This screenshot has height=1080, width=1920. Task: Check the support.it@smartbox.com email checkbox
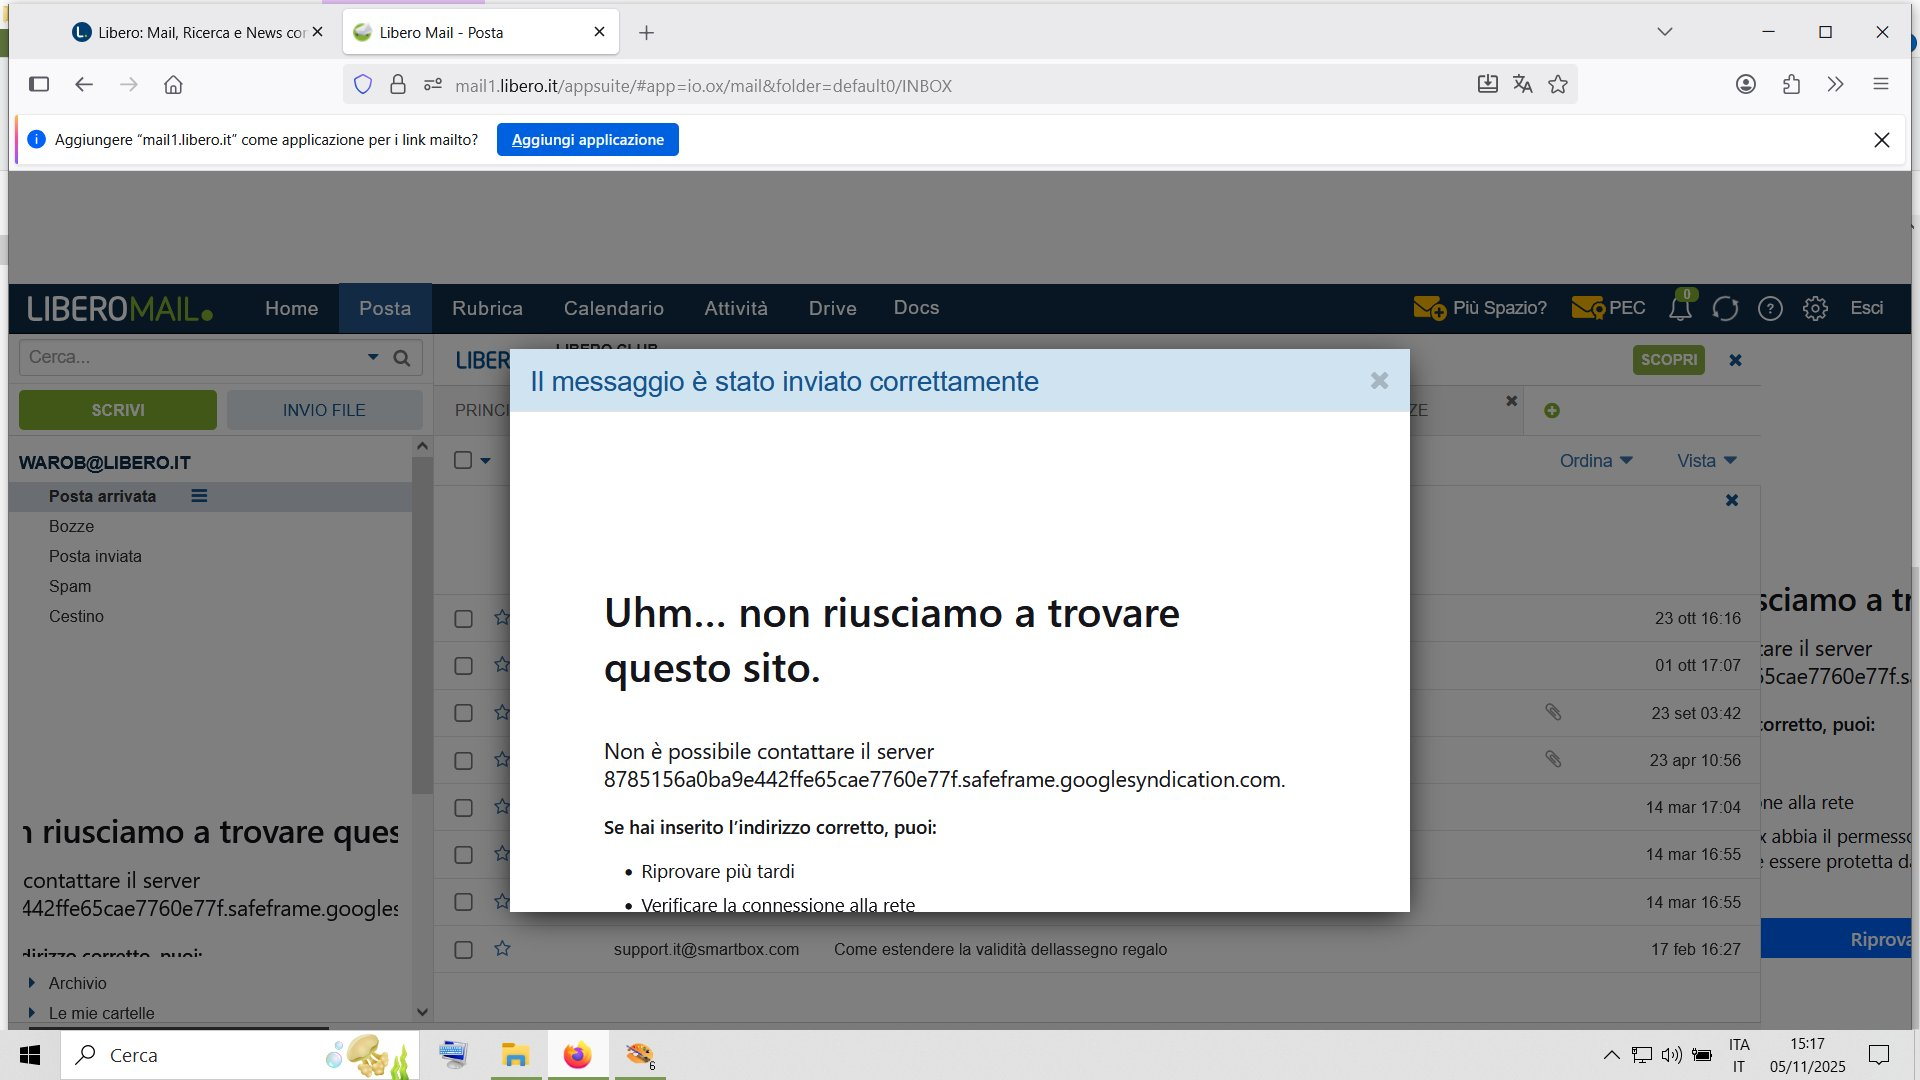pos(463,950)
